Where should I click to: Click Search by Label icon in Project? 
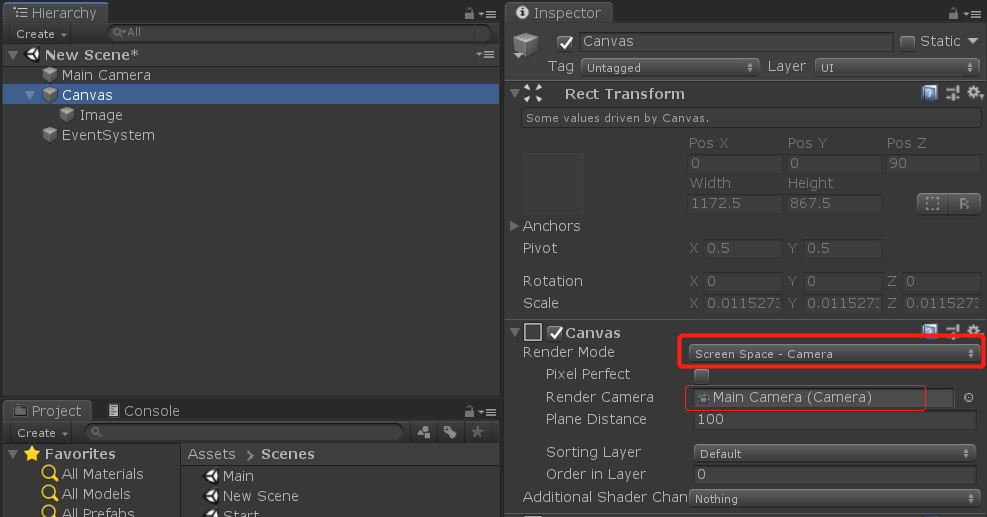click(x=450, y=432)
